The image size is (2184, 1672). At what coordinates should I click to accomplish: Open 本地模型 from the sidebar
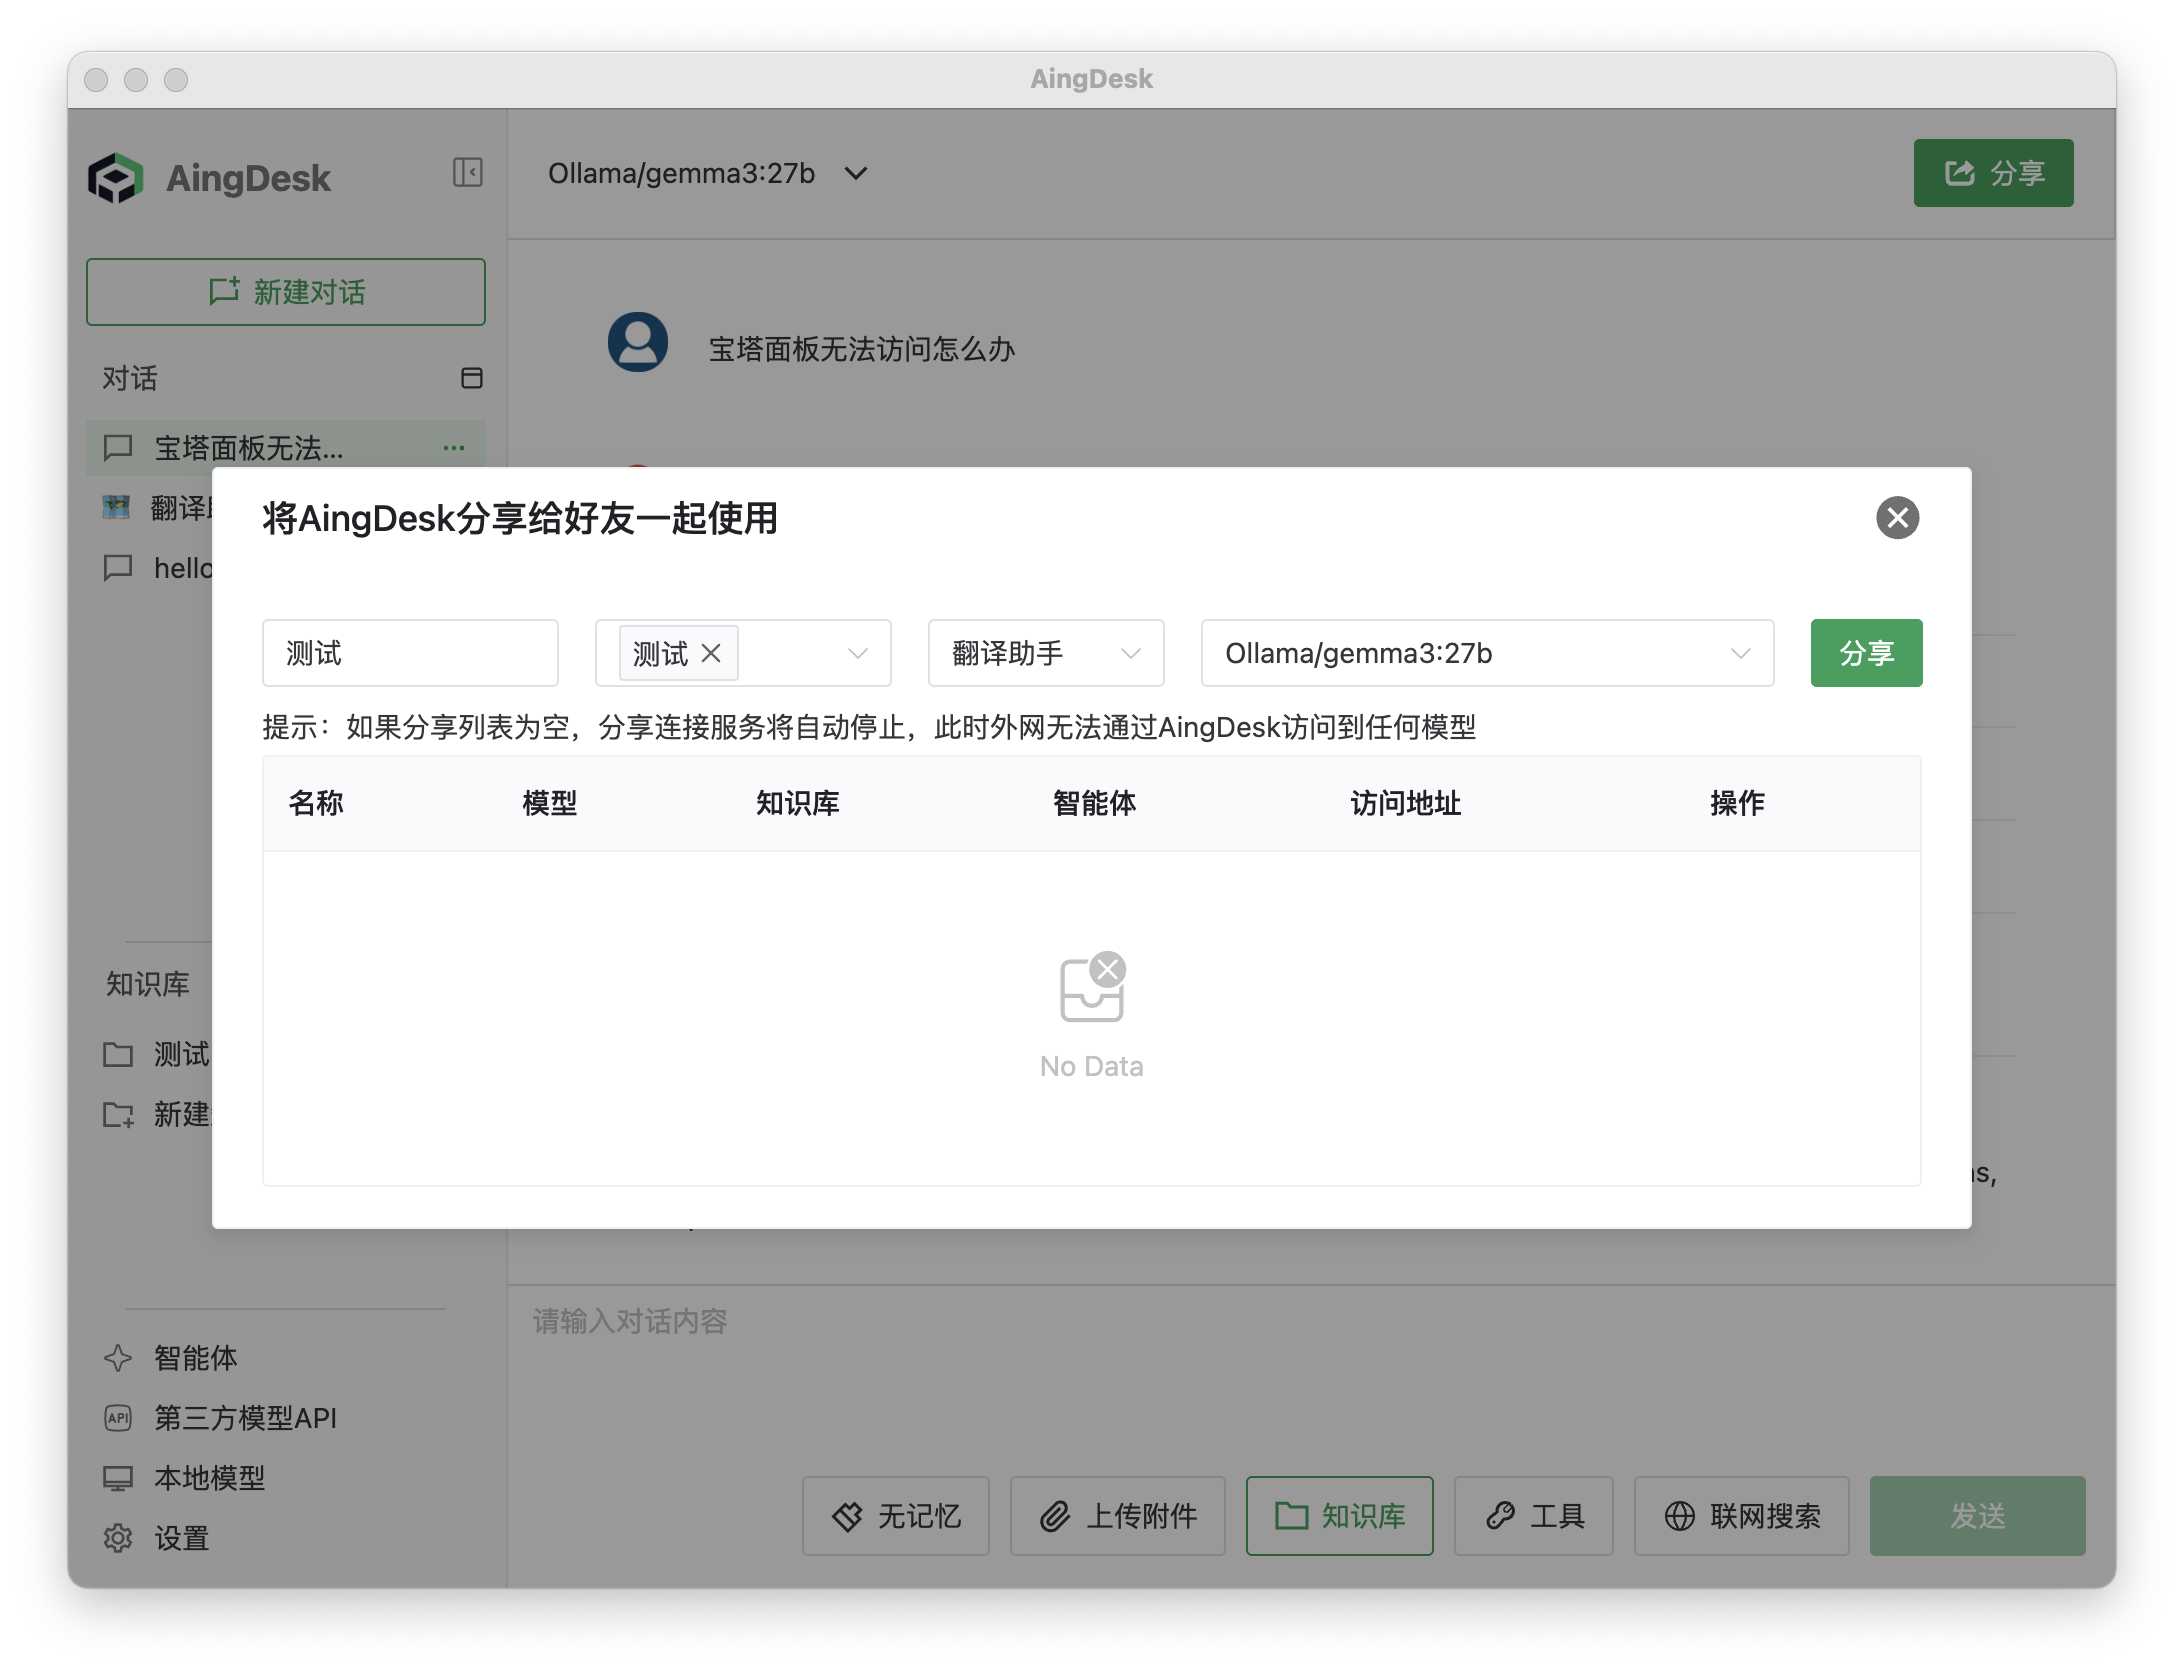[208, 1478]
